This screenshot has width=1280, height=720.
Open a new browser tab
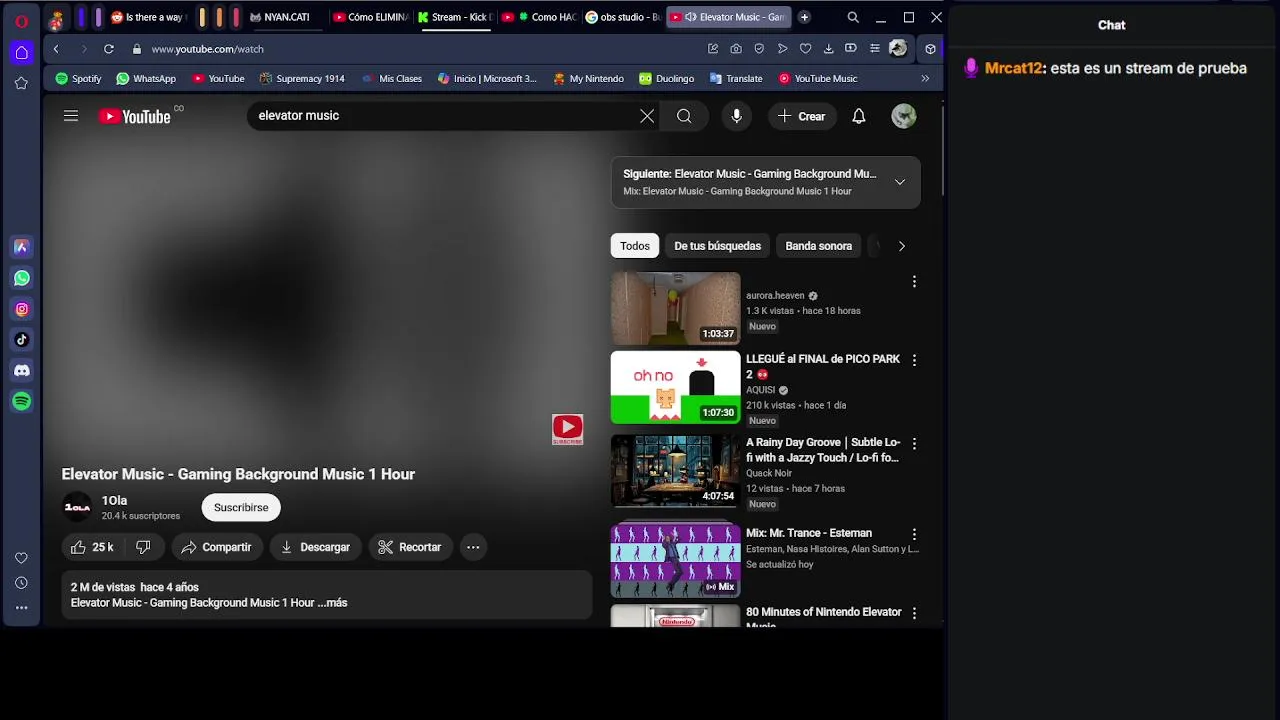click(804, 17)
